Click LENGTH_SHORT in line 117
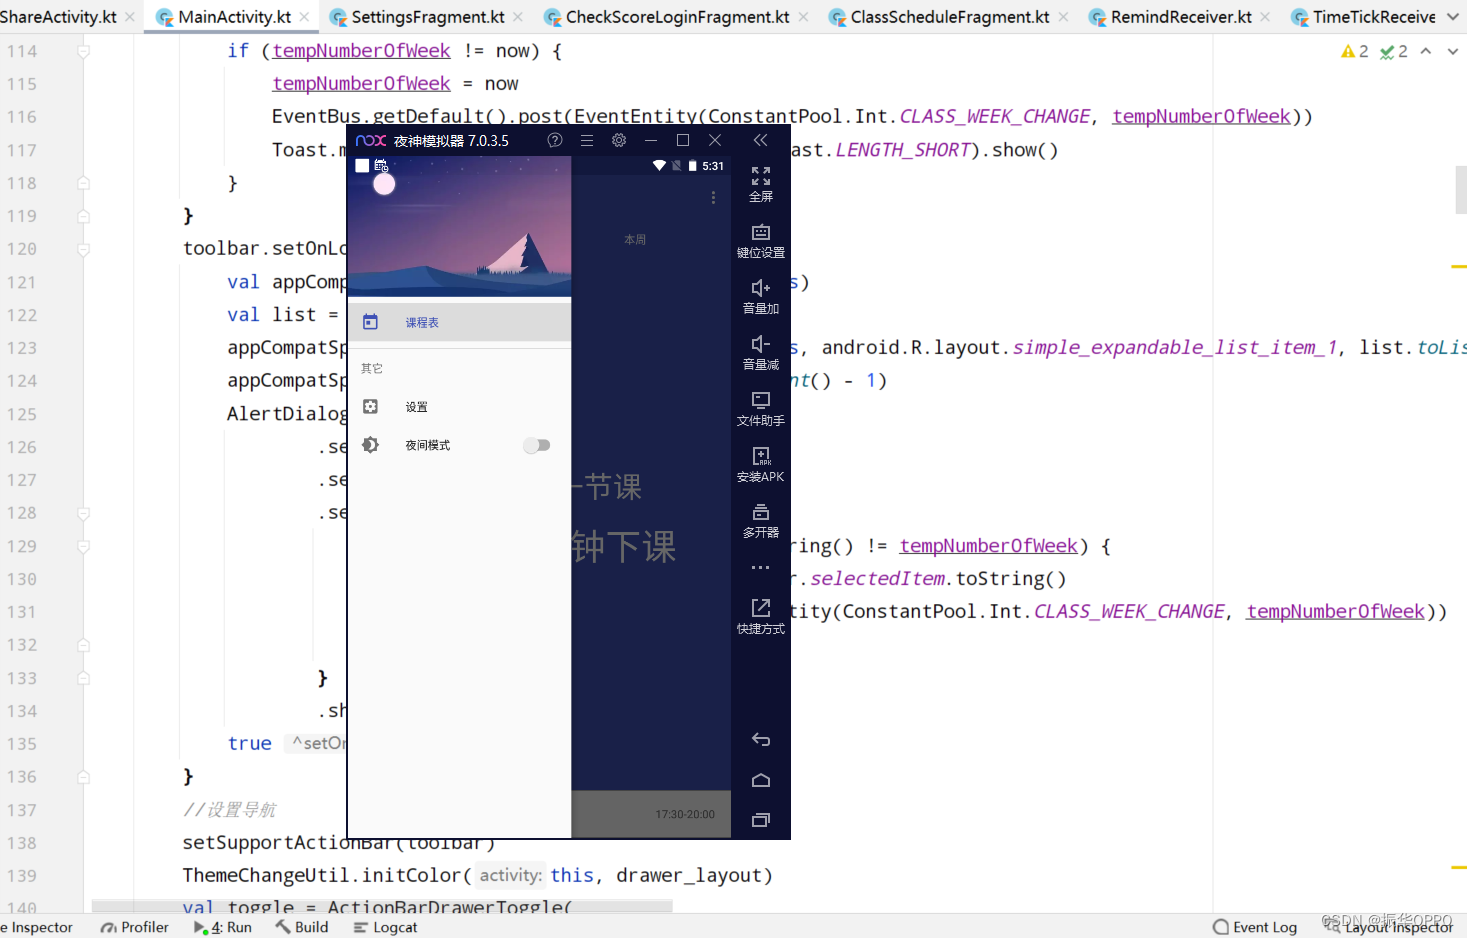 pos(903,150)
